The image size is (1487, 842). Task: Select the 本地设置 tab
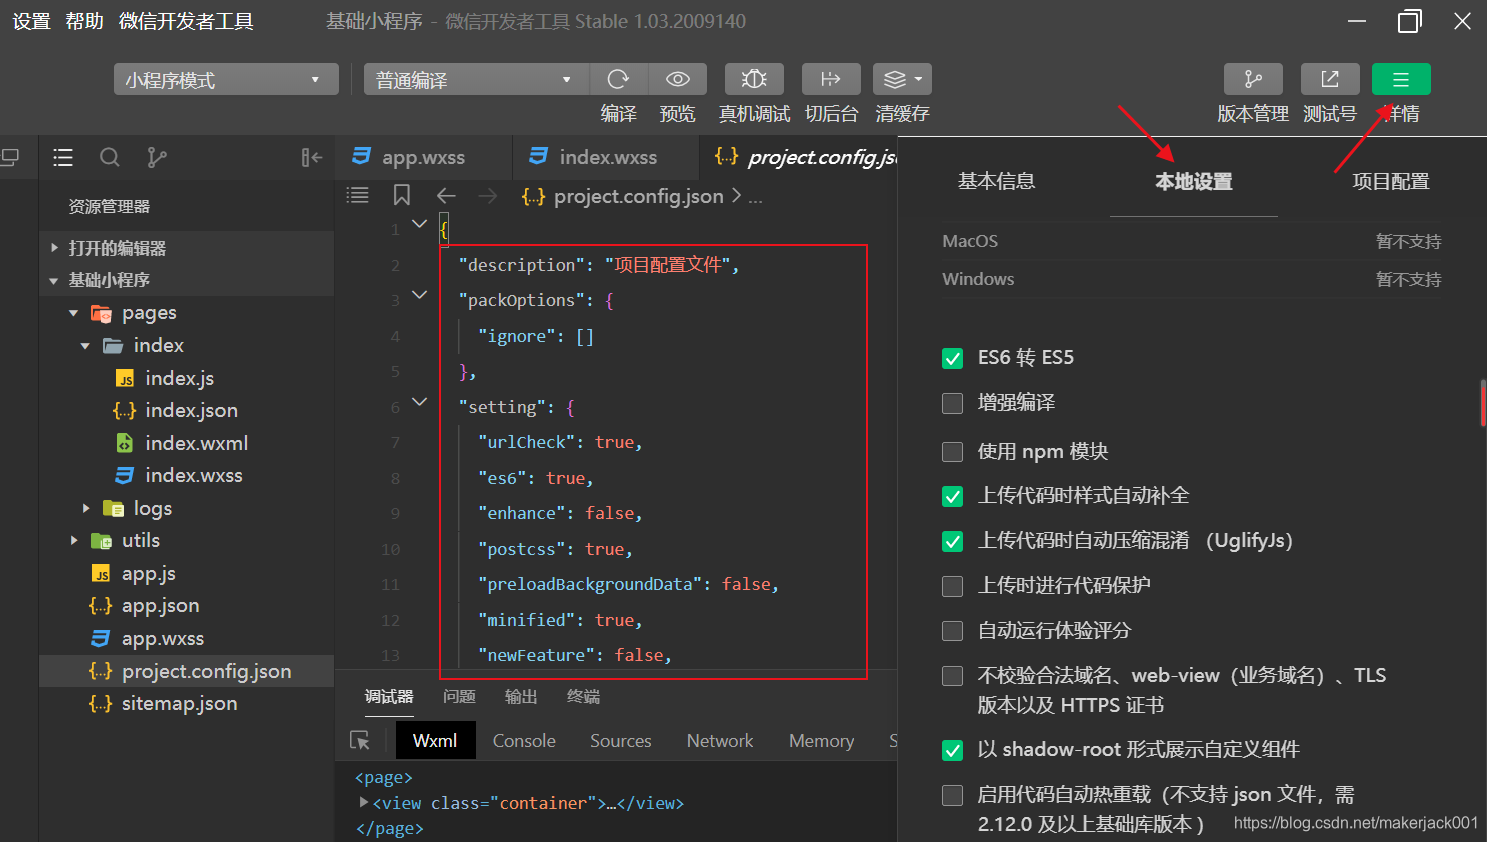click(x=1193, y=181)
